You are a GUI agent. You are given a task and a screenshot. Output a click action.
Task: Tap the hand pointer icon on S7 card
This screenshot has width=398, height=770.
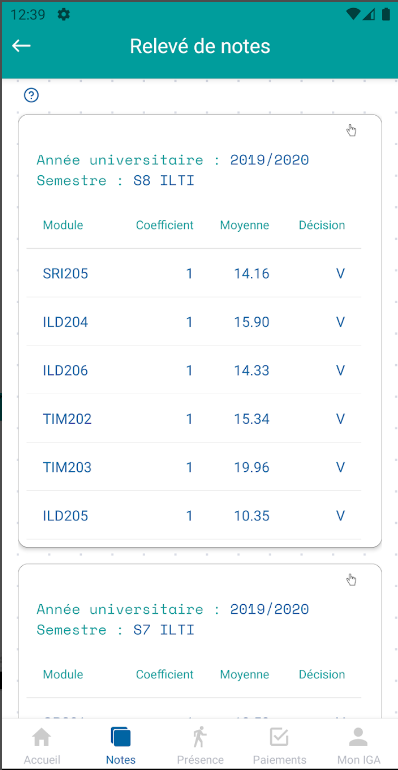[x=351, y=579]
